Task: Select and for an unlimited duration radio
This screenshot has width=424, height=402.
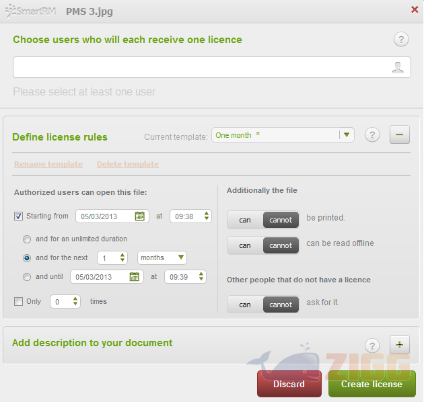Action: (27, 239)
